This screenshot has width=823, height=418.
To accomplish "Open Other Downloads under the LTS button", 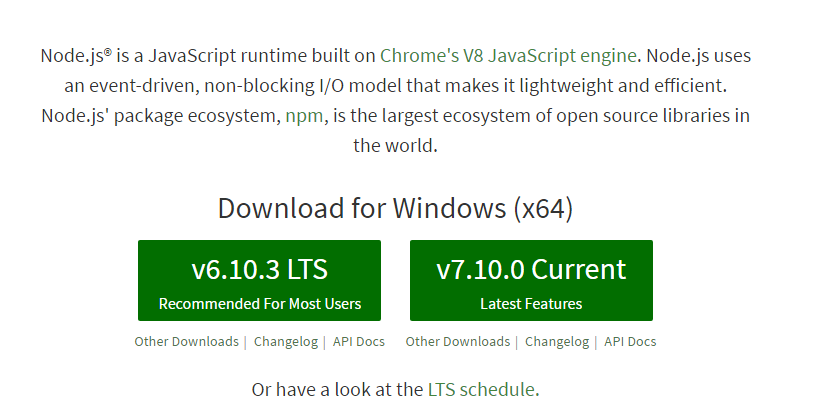I will pos(186,342).
